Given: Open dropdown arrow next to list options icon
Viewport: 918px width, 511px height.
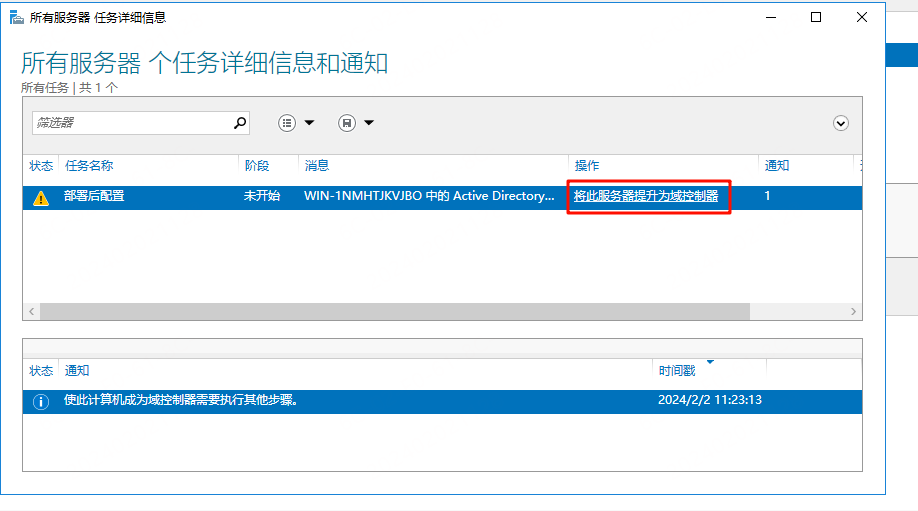Looking at the screenshot, I should coord(309,123).
